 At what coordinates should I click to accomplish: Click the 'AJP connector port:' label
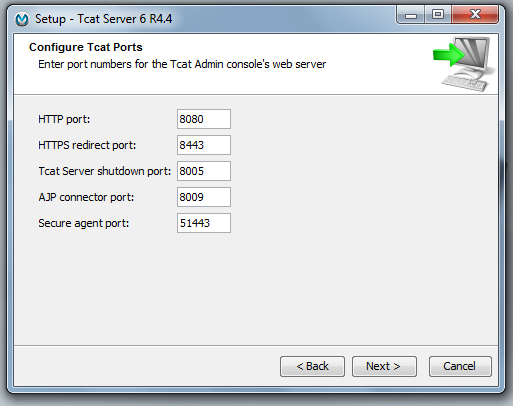tap(86, 197)
